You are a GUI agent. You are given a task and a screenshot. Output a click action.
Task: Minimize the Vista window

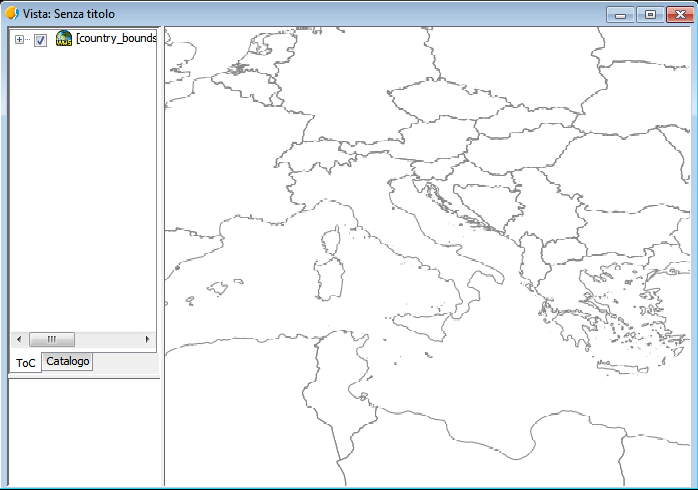coord(620,15)
